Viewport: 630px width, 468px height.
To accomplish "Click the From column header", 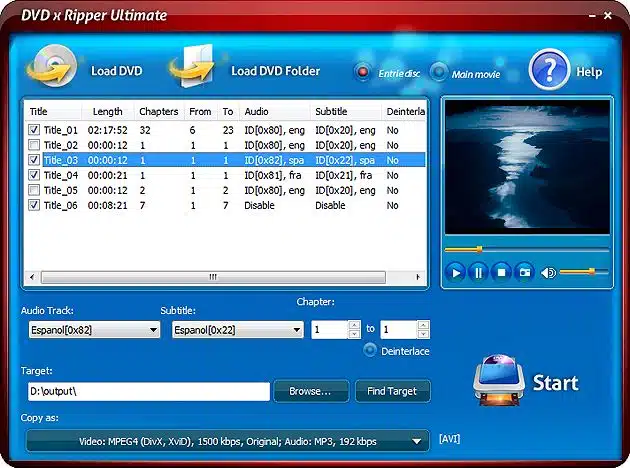I will (200, 111).
